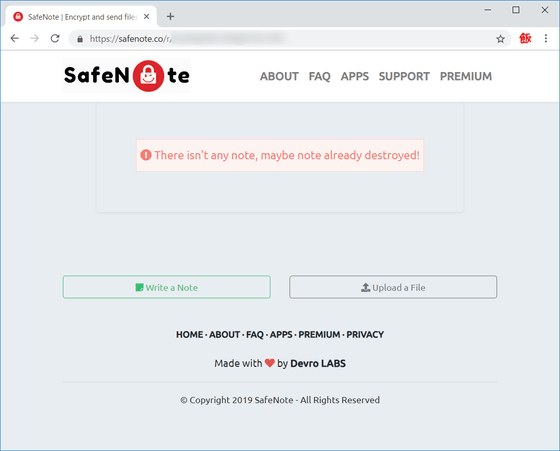
Task: Bookmark page with the star icon
Action: click(x=500, y=39)
